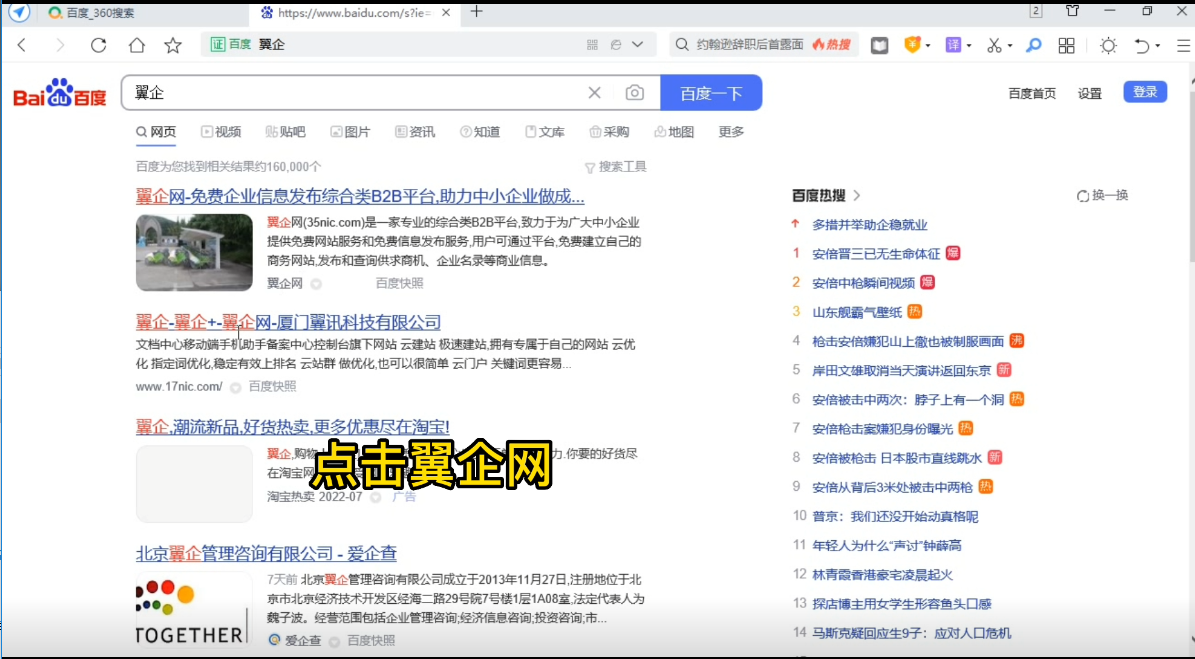Expand the screenshot tool dropdown arrow

click(x=1010, y=46)
